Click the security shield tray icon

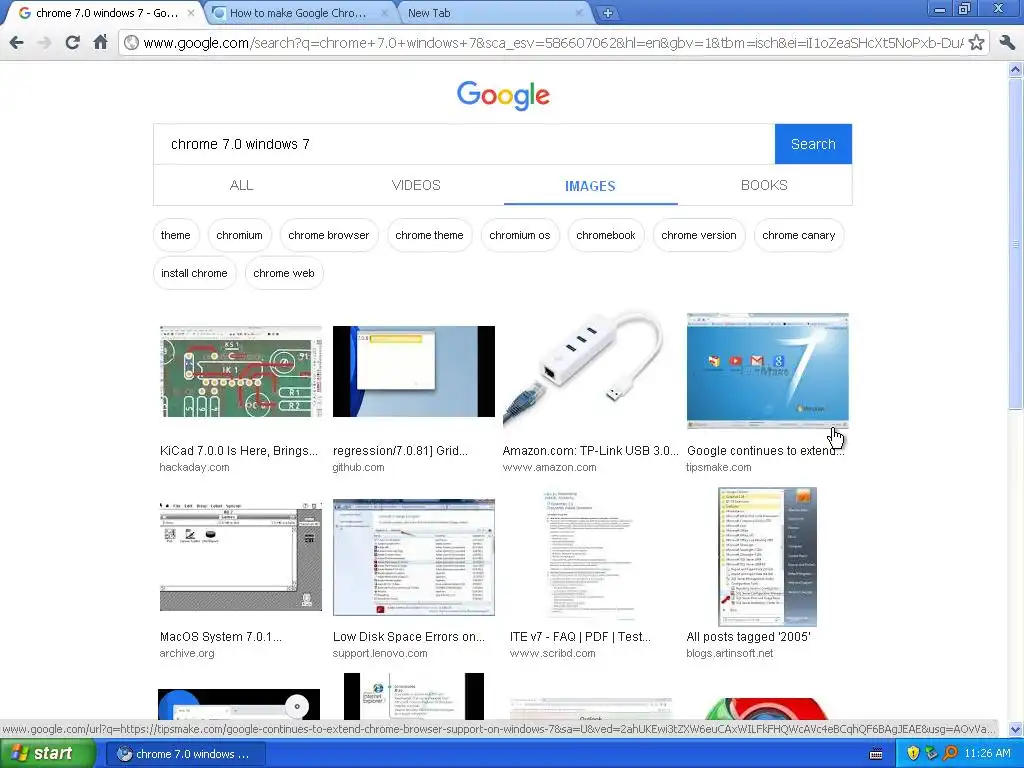(913, 754)
